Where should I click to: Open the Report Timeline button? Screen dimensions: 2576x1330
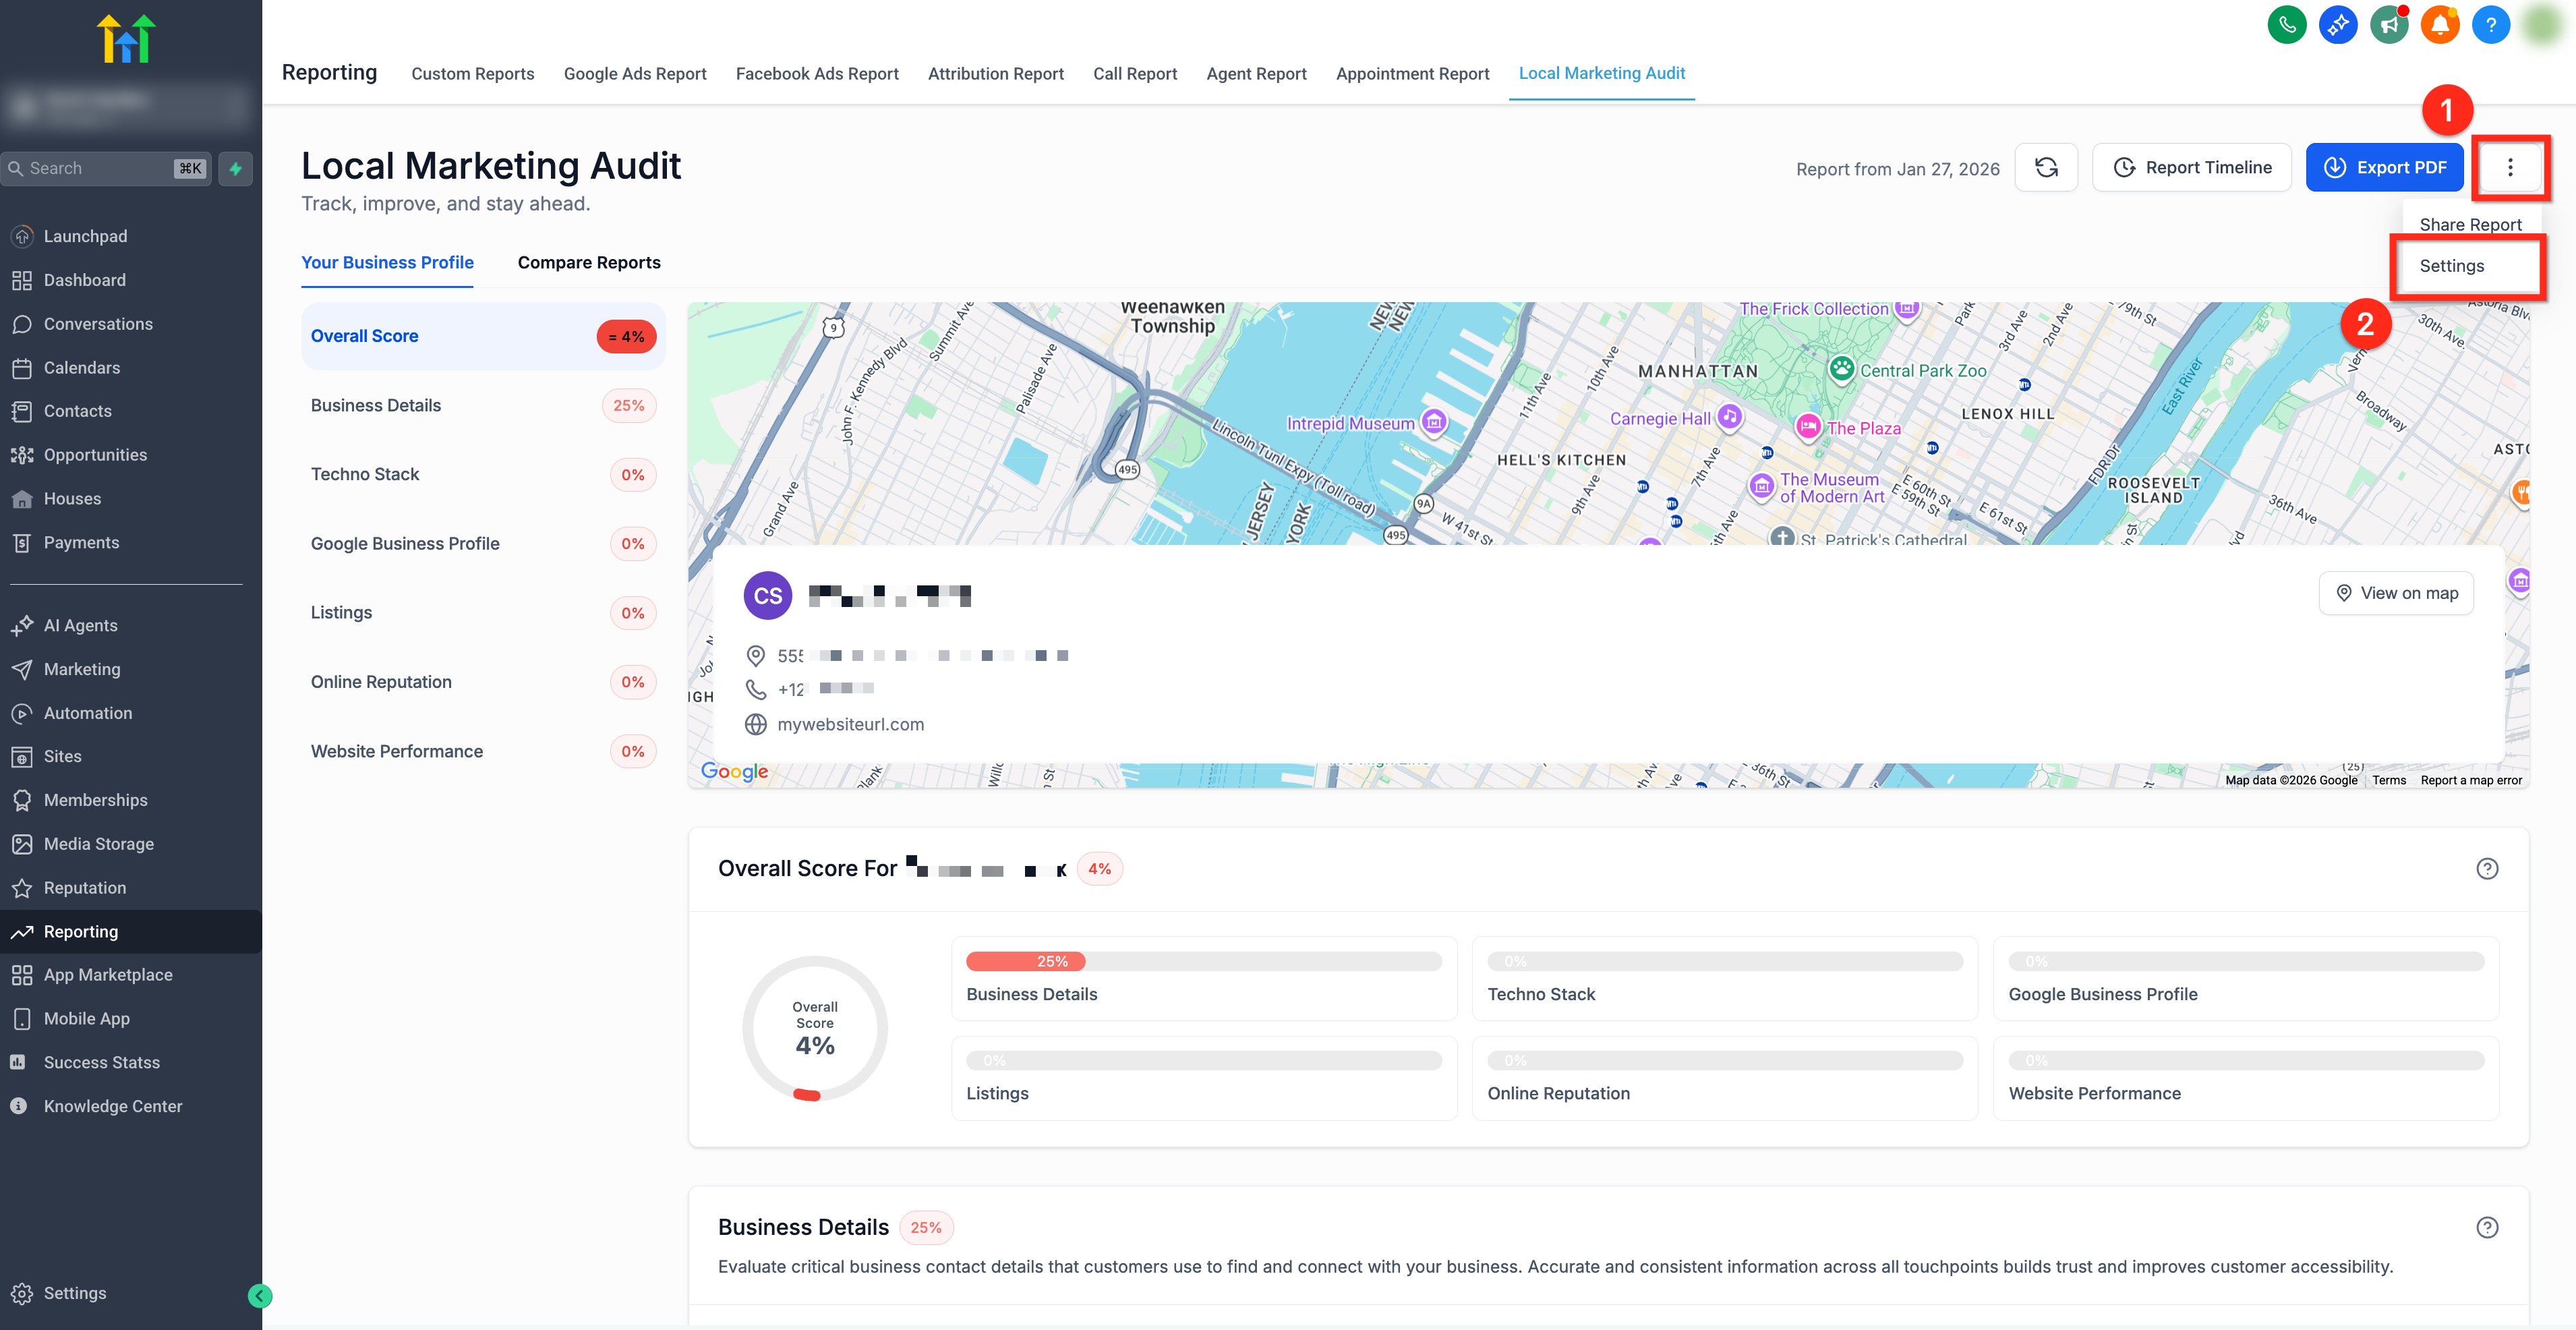2191,168
